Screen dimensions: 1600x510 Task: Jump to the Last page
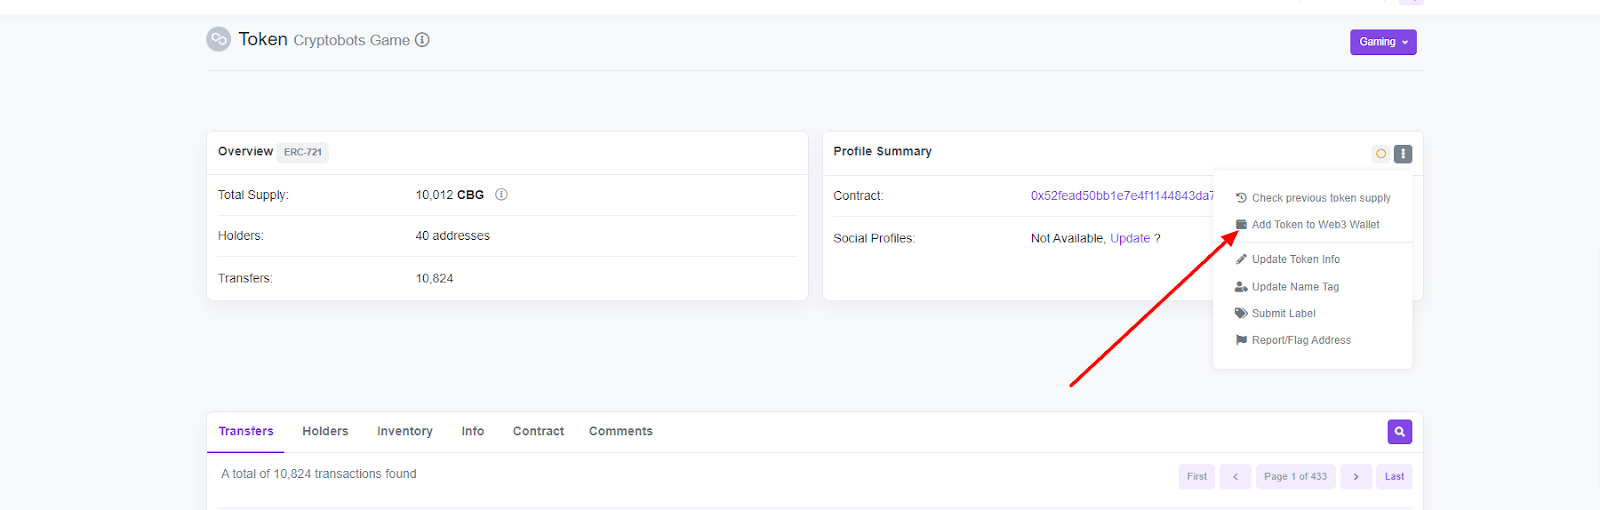coord(1394,477)
